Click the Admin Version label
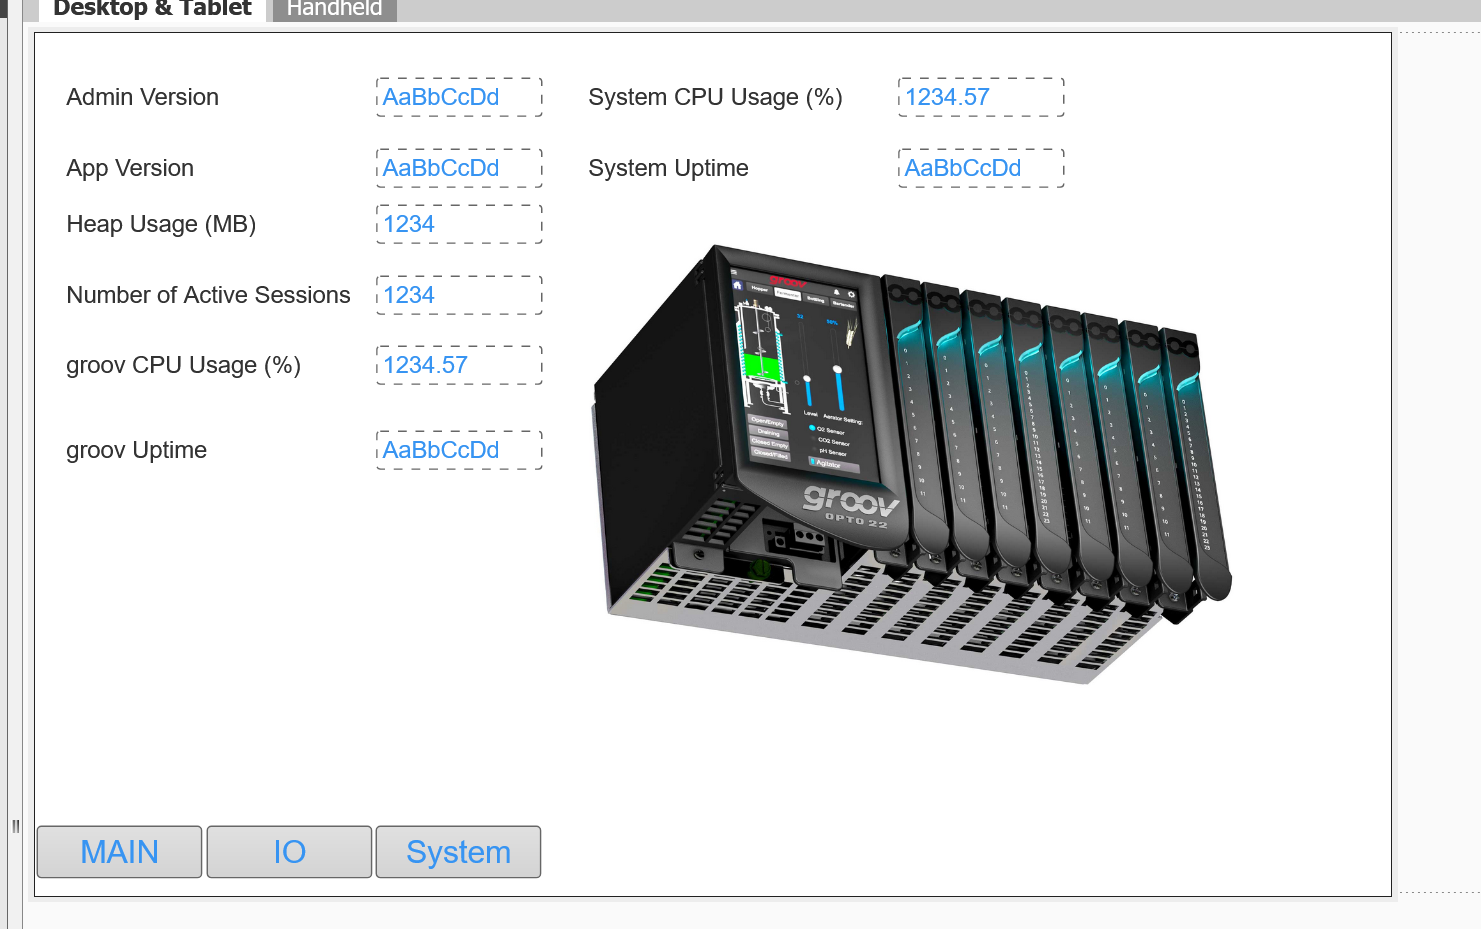 142,97
